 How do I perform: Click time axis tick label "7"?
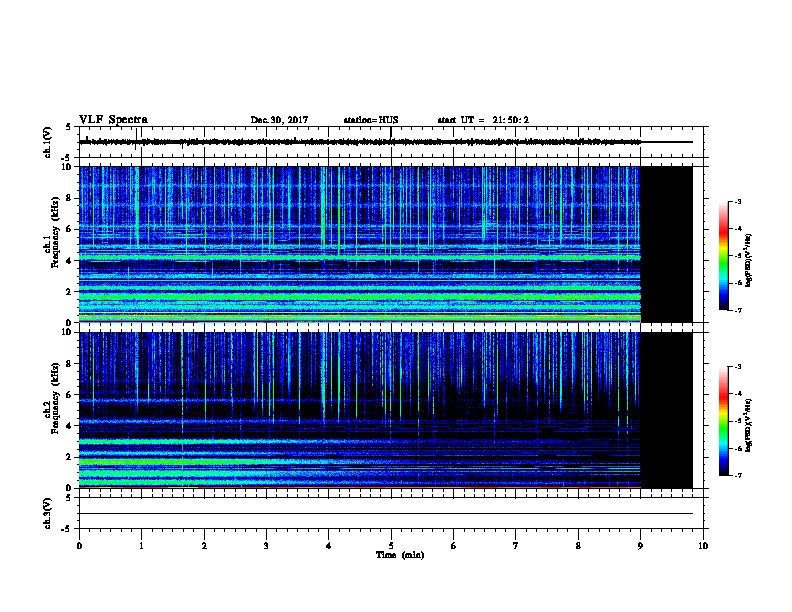tap(516, 546)
